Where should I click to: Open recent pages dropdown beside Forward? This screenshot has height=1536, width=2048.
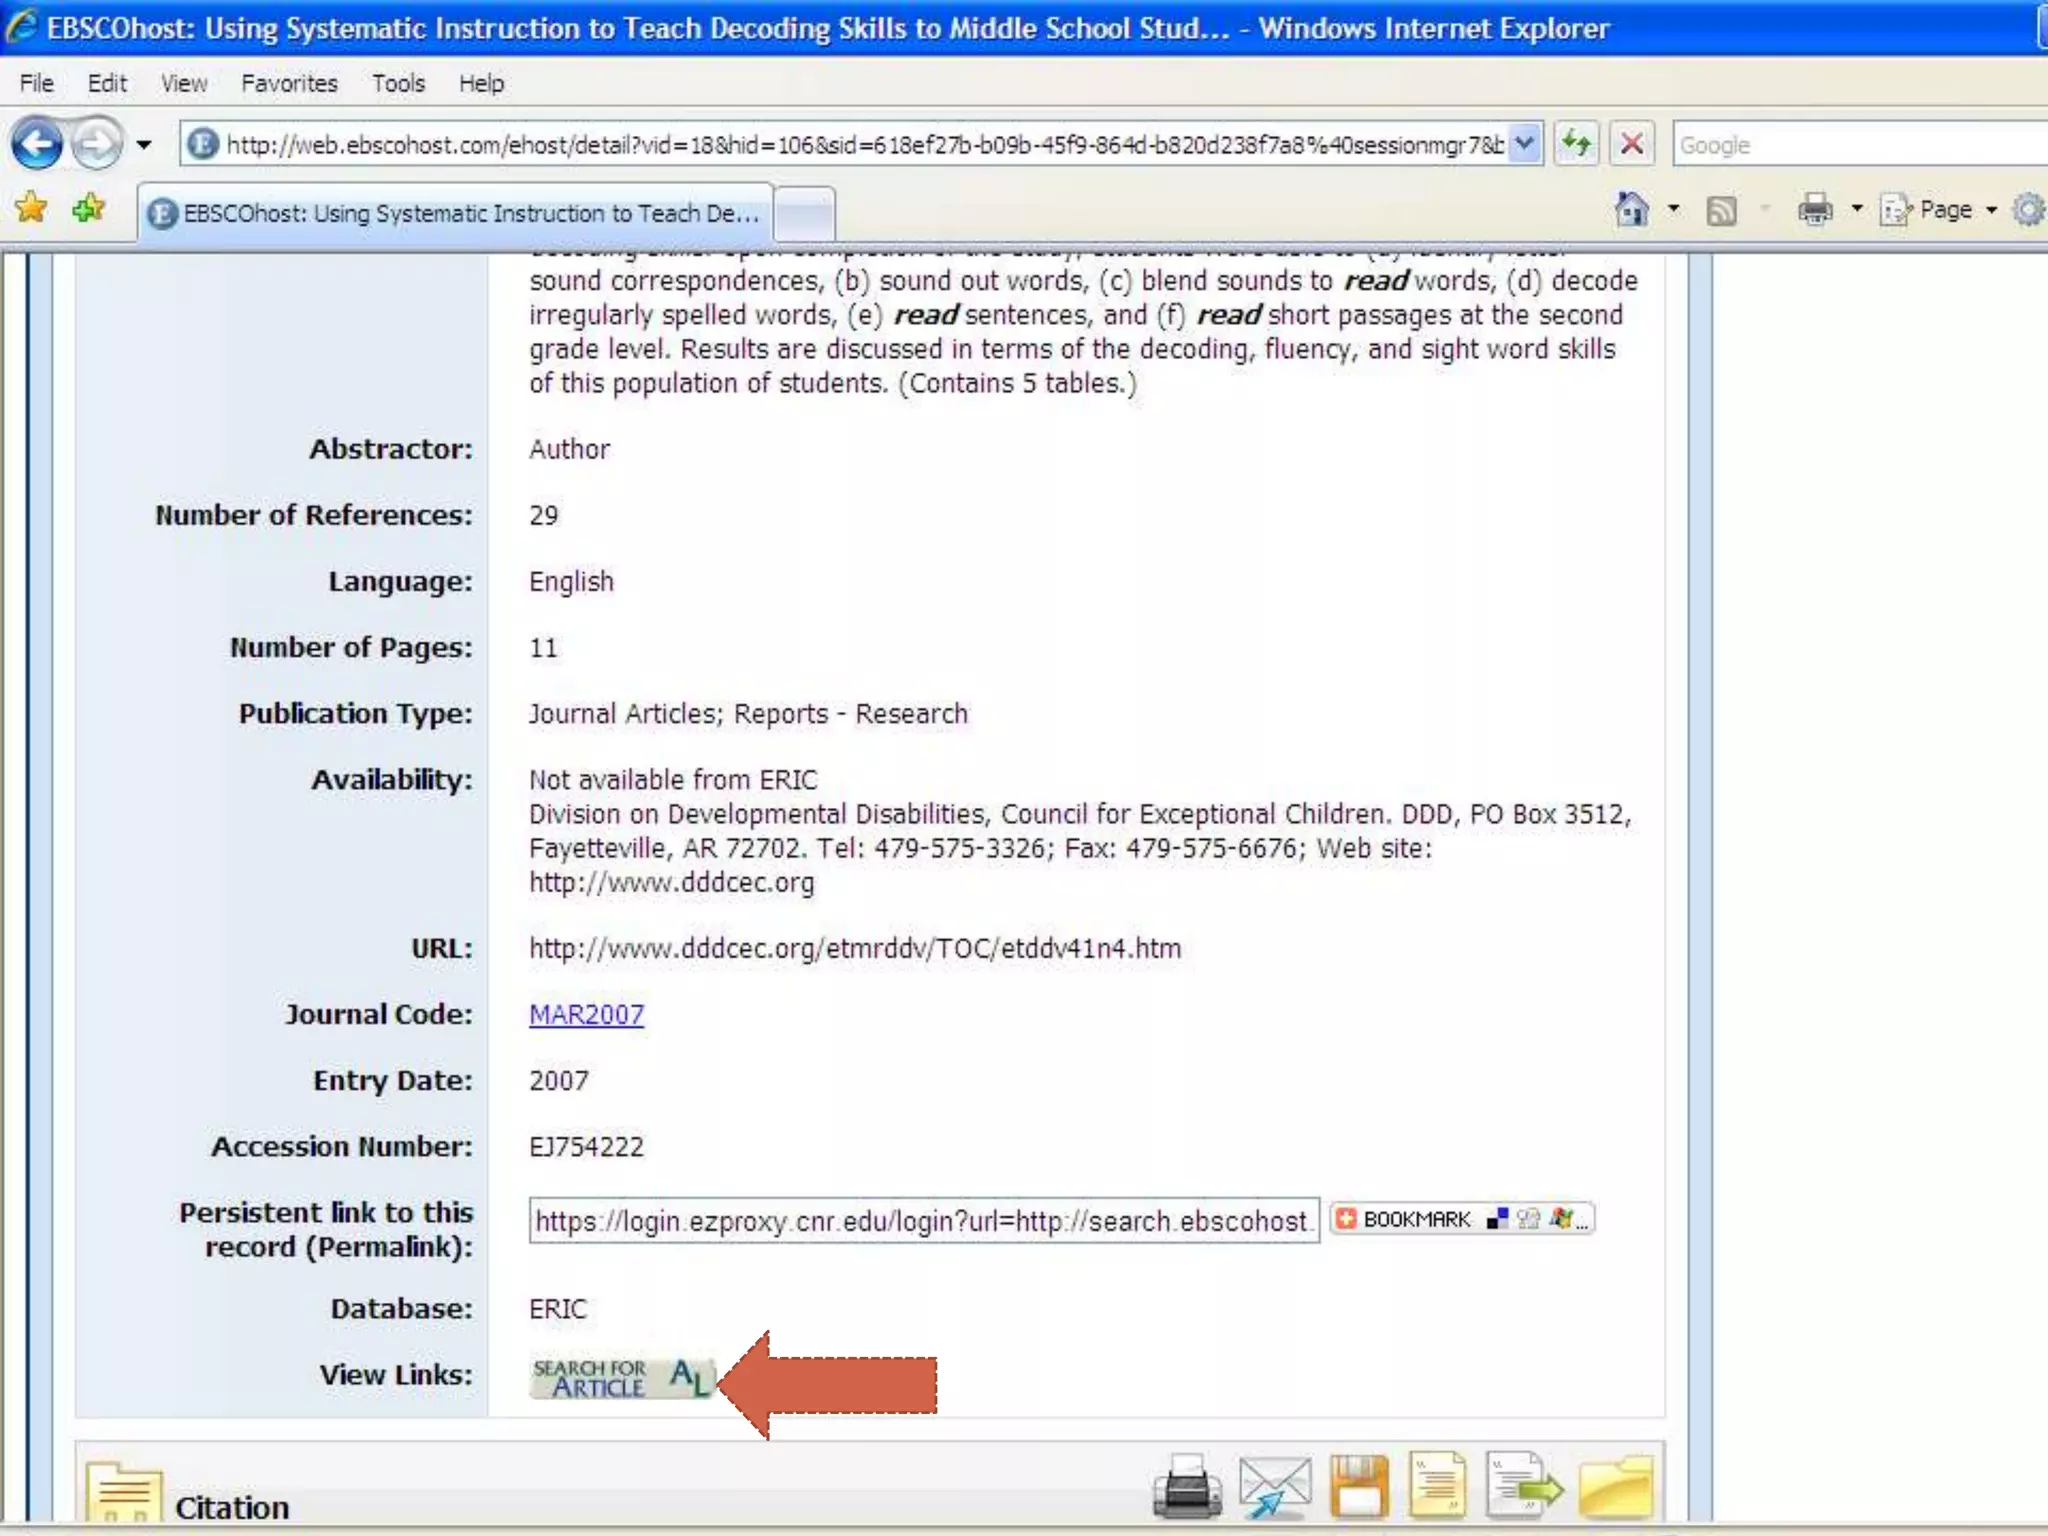pos(144,145)
